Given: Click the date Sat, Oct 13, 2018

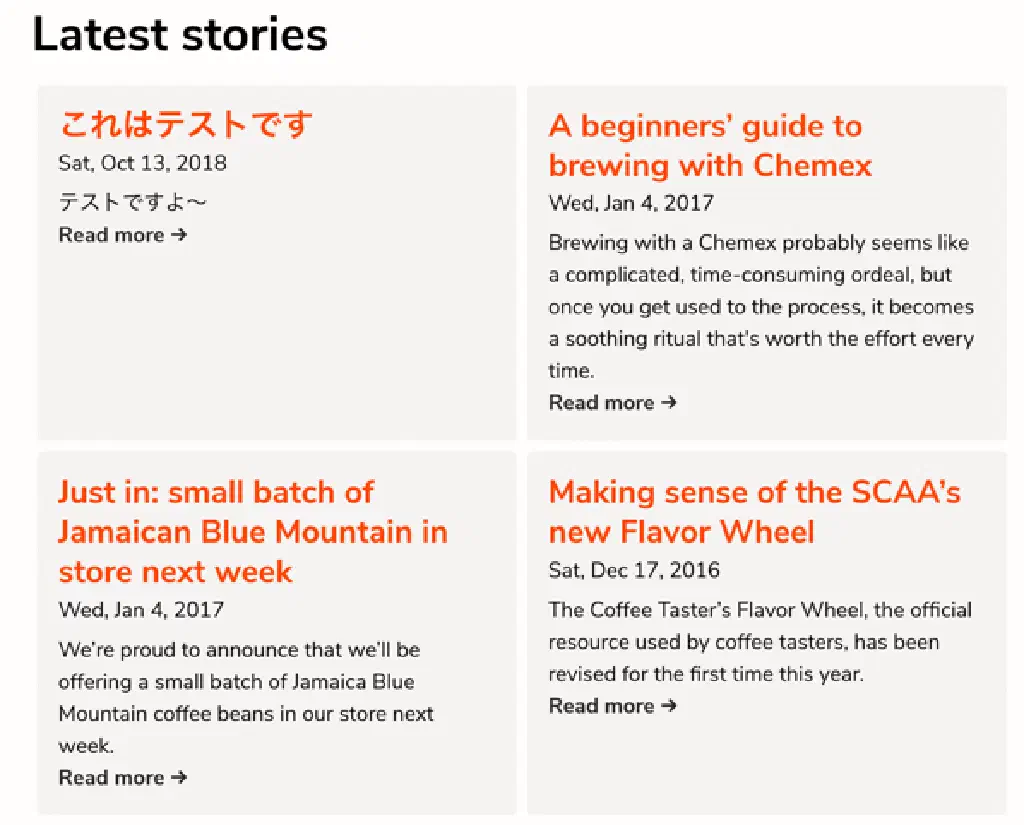Looking at the screenshot, I should point(143,163).
